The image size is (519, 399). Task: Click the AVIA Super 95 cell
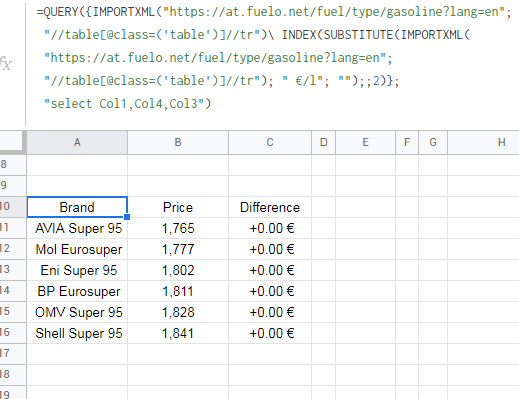coord(77,228)
